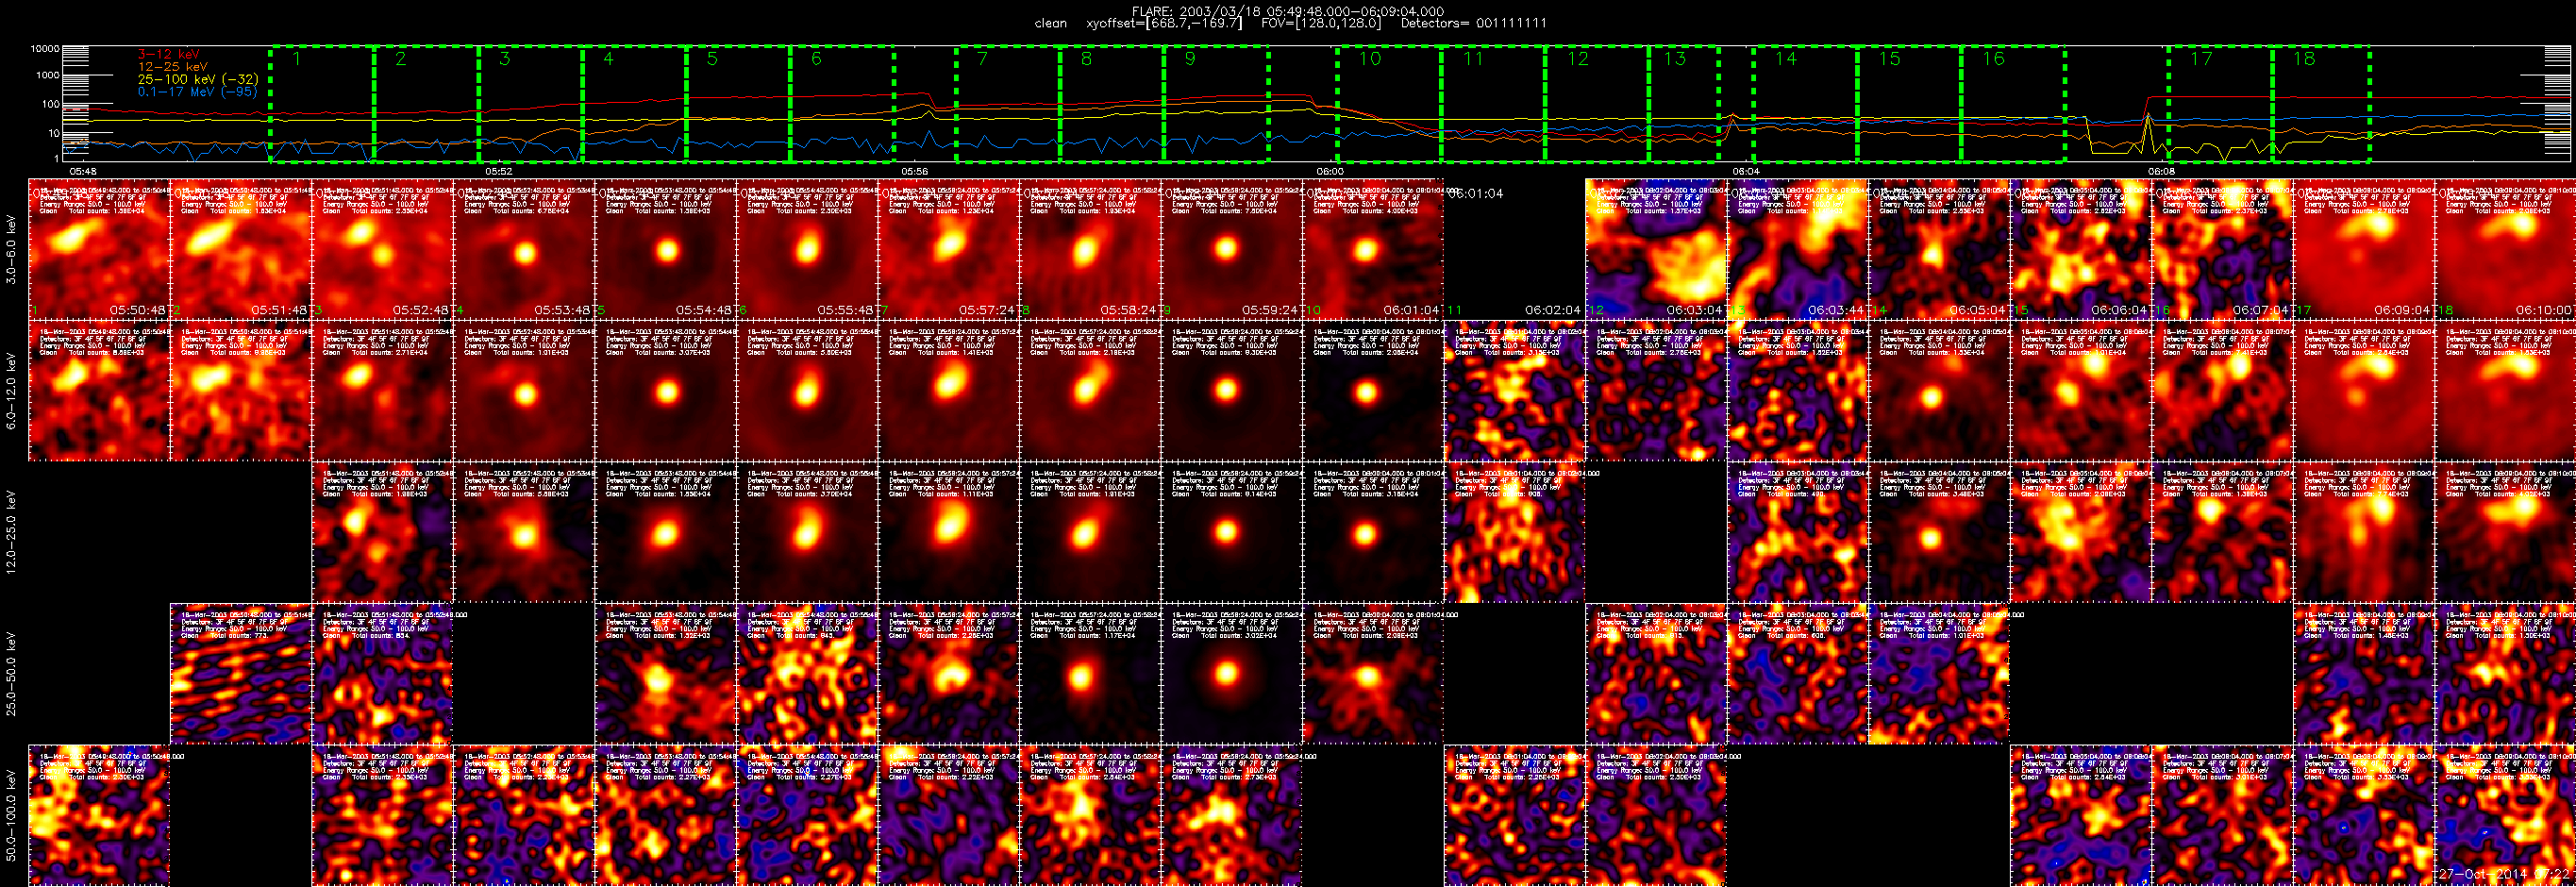Viewport: 2576px width, 887px height.
Task: Click the 06:02:04 time label in blank panel
Action: pyautogui.click(x=1552, y=310)
